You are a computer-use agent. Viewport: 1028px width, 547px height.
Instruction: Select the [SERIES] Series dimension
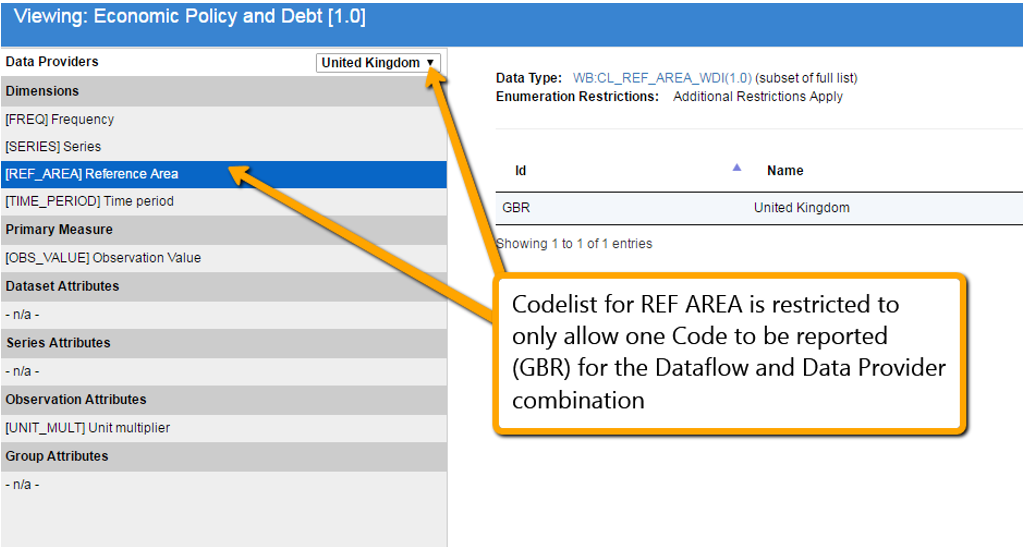pos(53,146)
